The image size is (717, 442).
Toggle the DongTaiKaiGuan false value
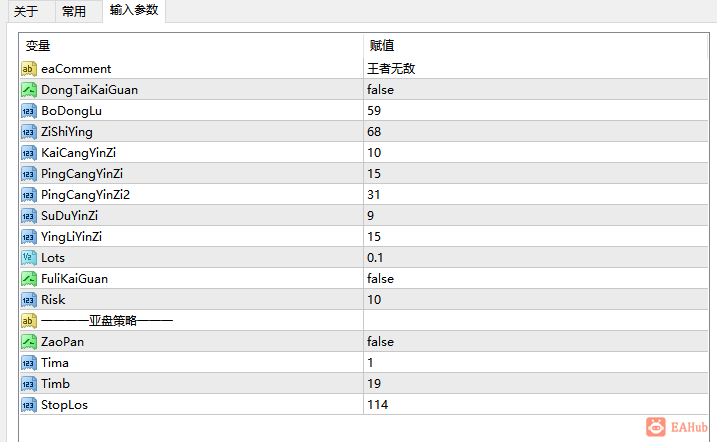click(535, 90)
